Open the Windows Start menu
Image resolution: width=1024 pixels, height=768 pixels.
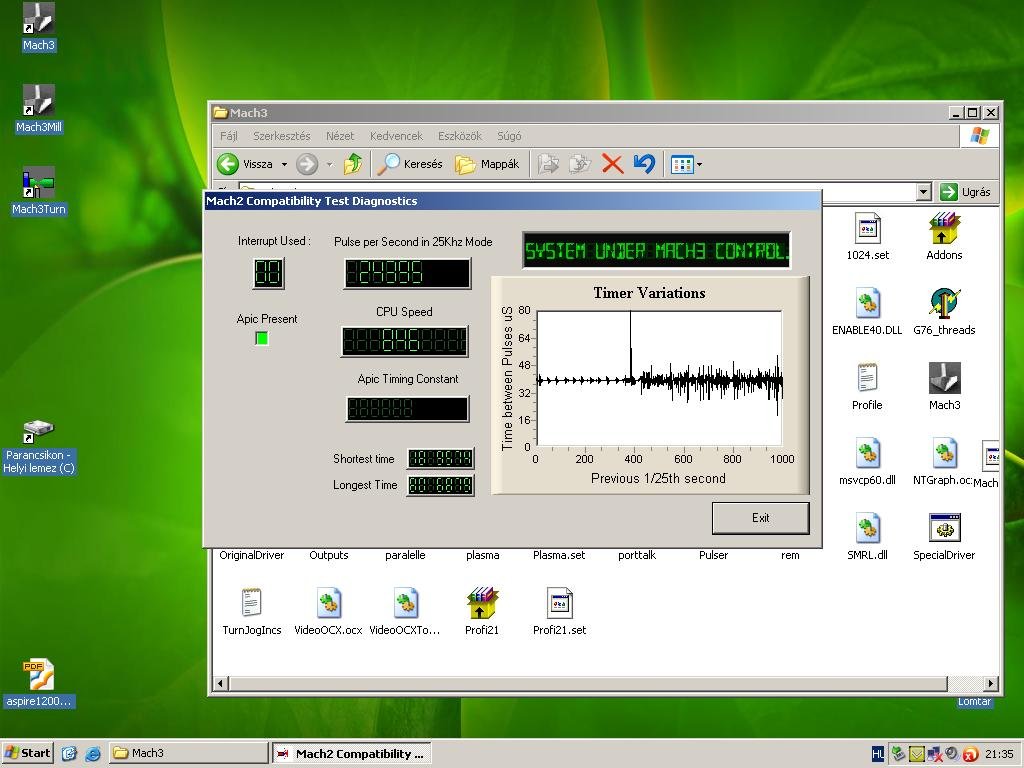tap(27, 753)
